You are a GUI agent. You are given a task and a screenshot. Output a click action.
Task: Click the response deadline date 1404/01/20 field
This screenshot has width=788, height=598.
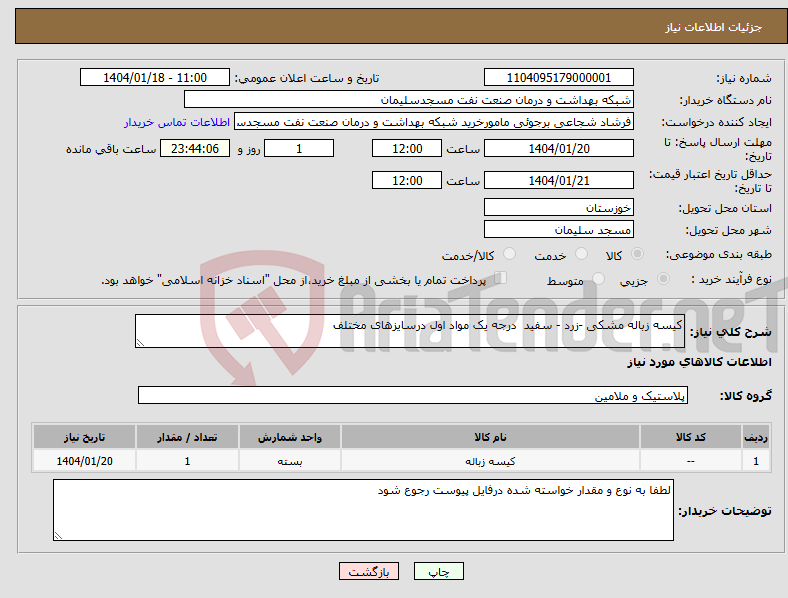[558, 148]
